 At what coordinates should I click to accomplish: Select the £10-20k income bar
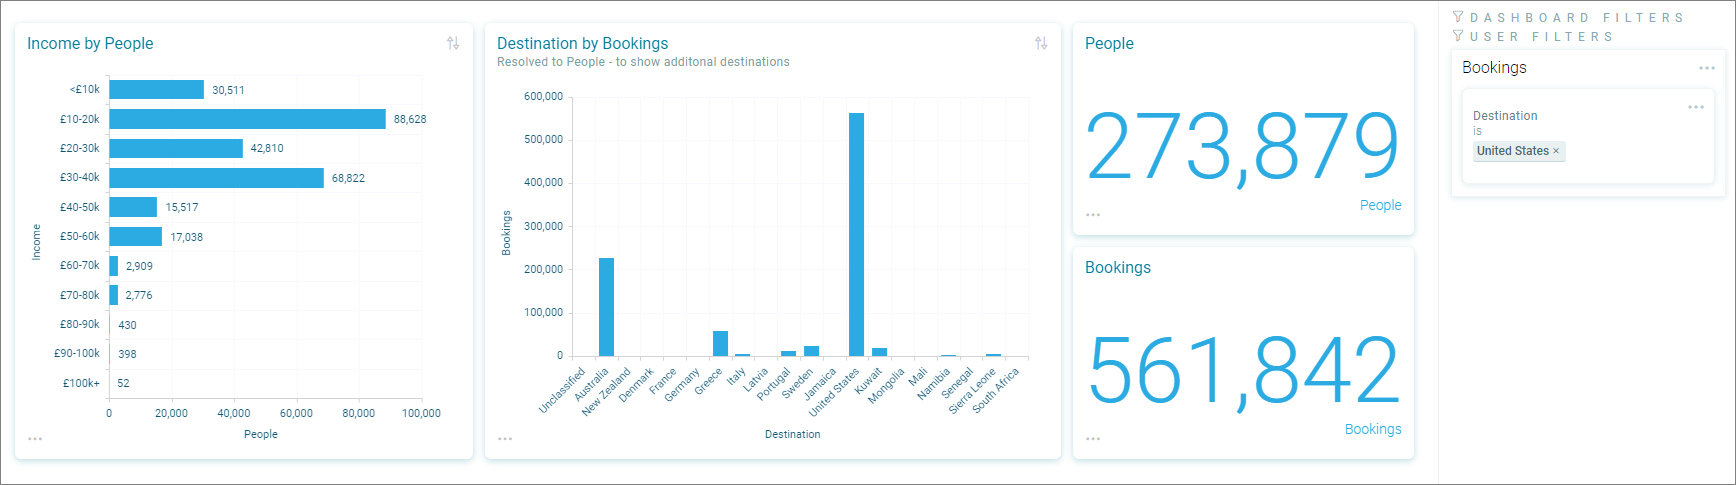tap(247, 119)
